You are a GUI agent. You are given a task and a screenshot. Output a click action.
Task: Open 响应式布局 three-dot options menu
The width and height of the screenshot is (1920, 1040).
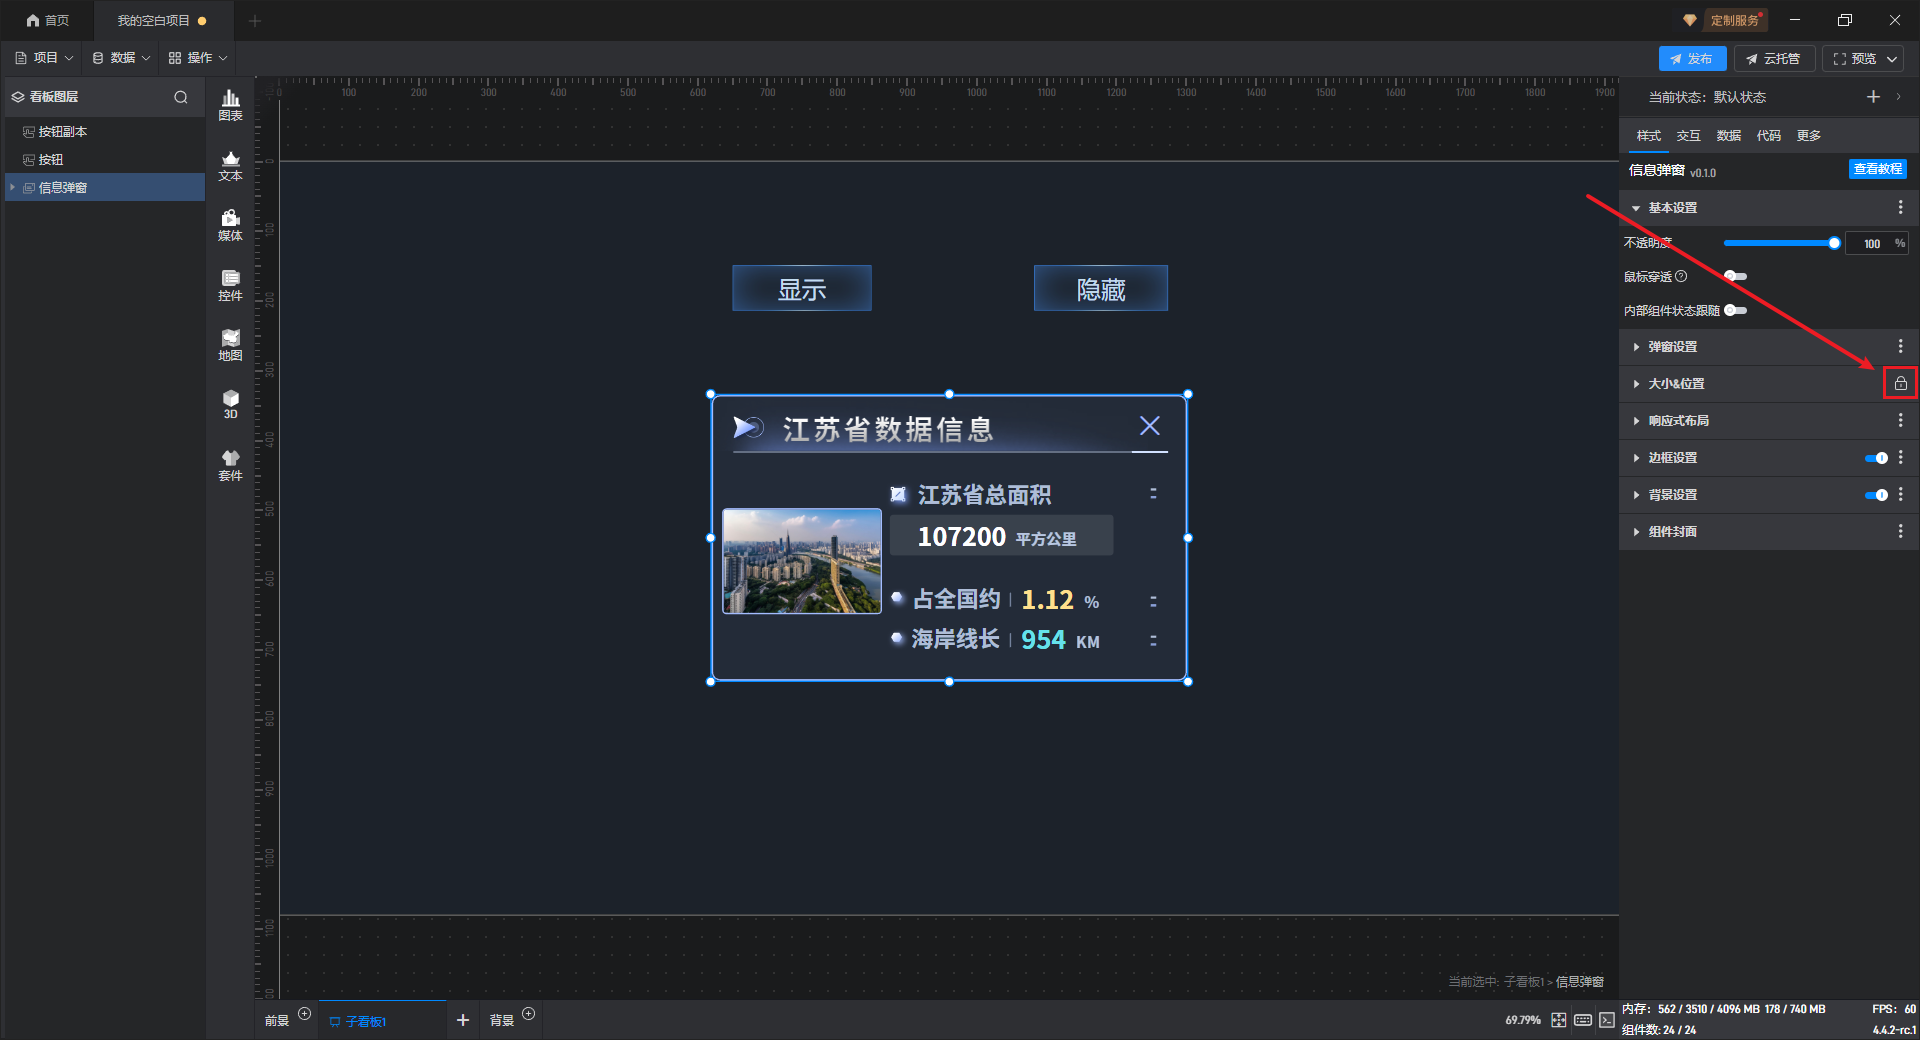coord(1900,420)
